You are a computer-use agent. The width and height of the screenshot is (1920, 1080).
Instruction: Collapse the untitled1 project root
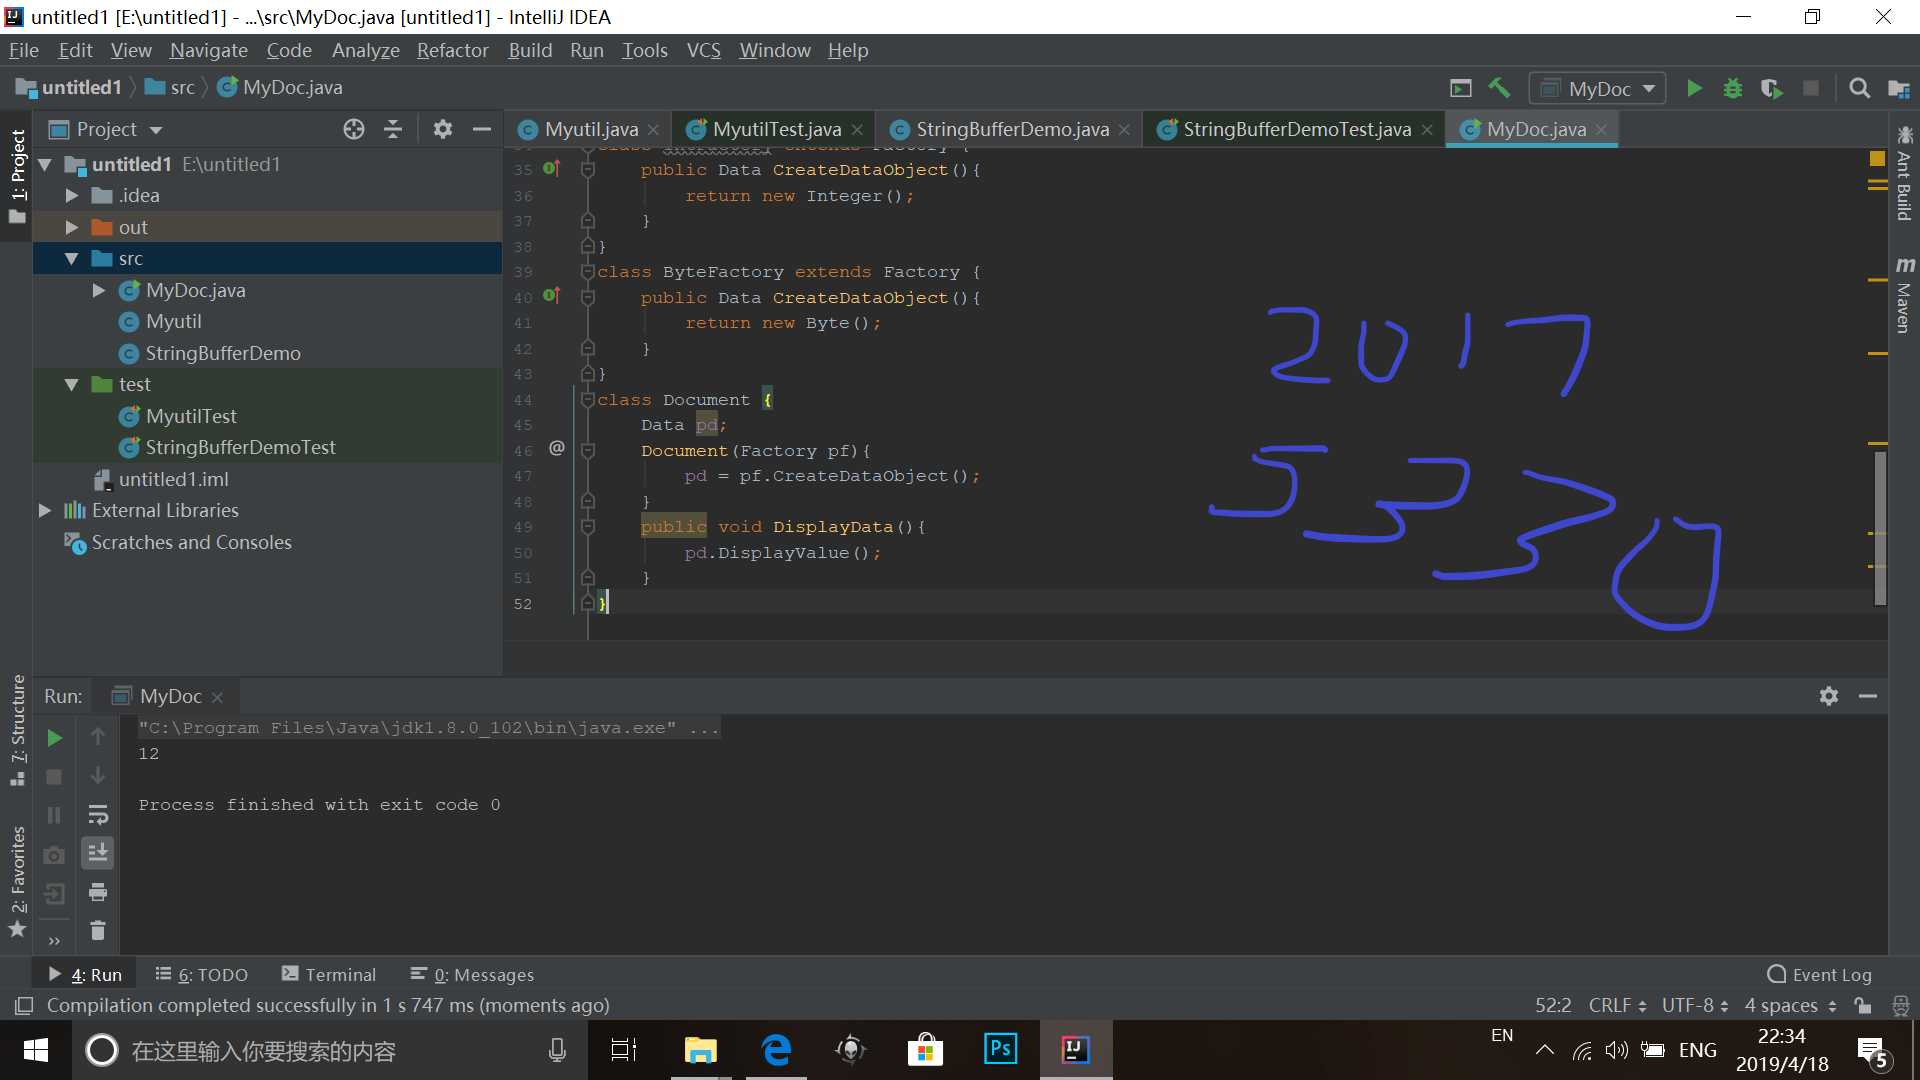tap(45, 164)
